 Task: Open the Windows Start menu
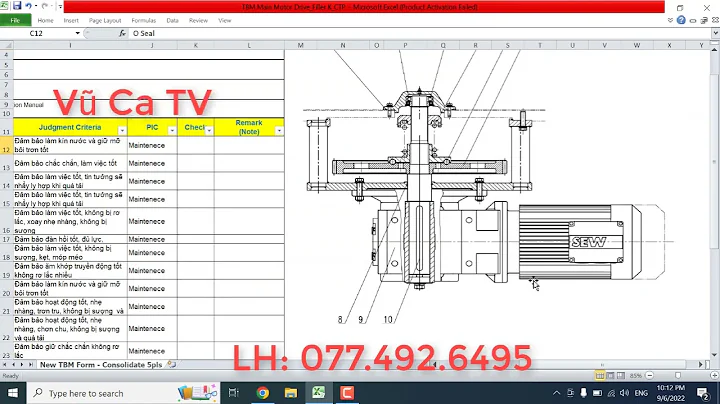[13, 393]
